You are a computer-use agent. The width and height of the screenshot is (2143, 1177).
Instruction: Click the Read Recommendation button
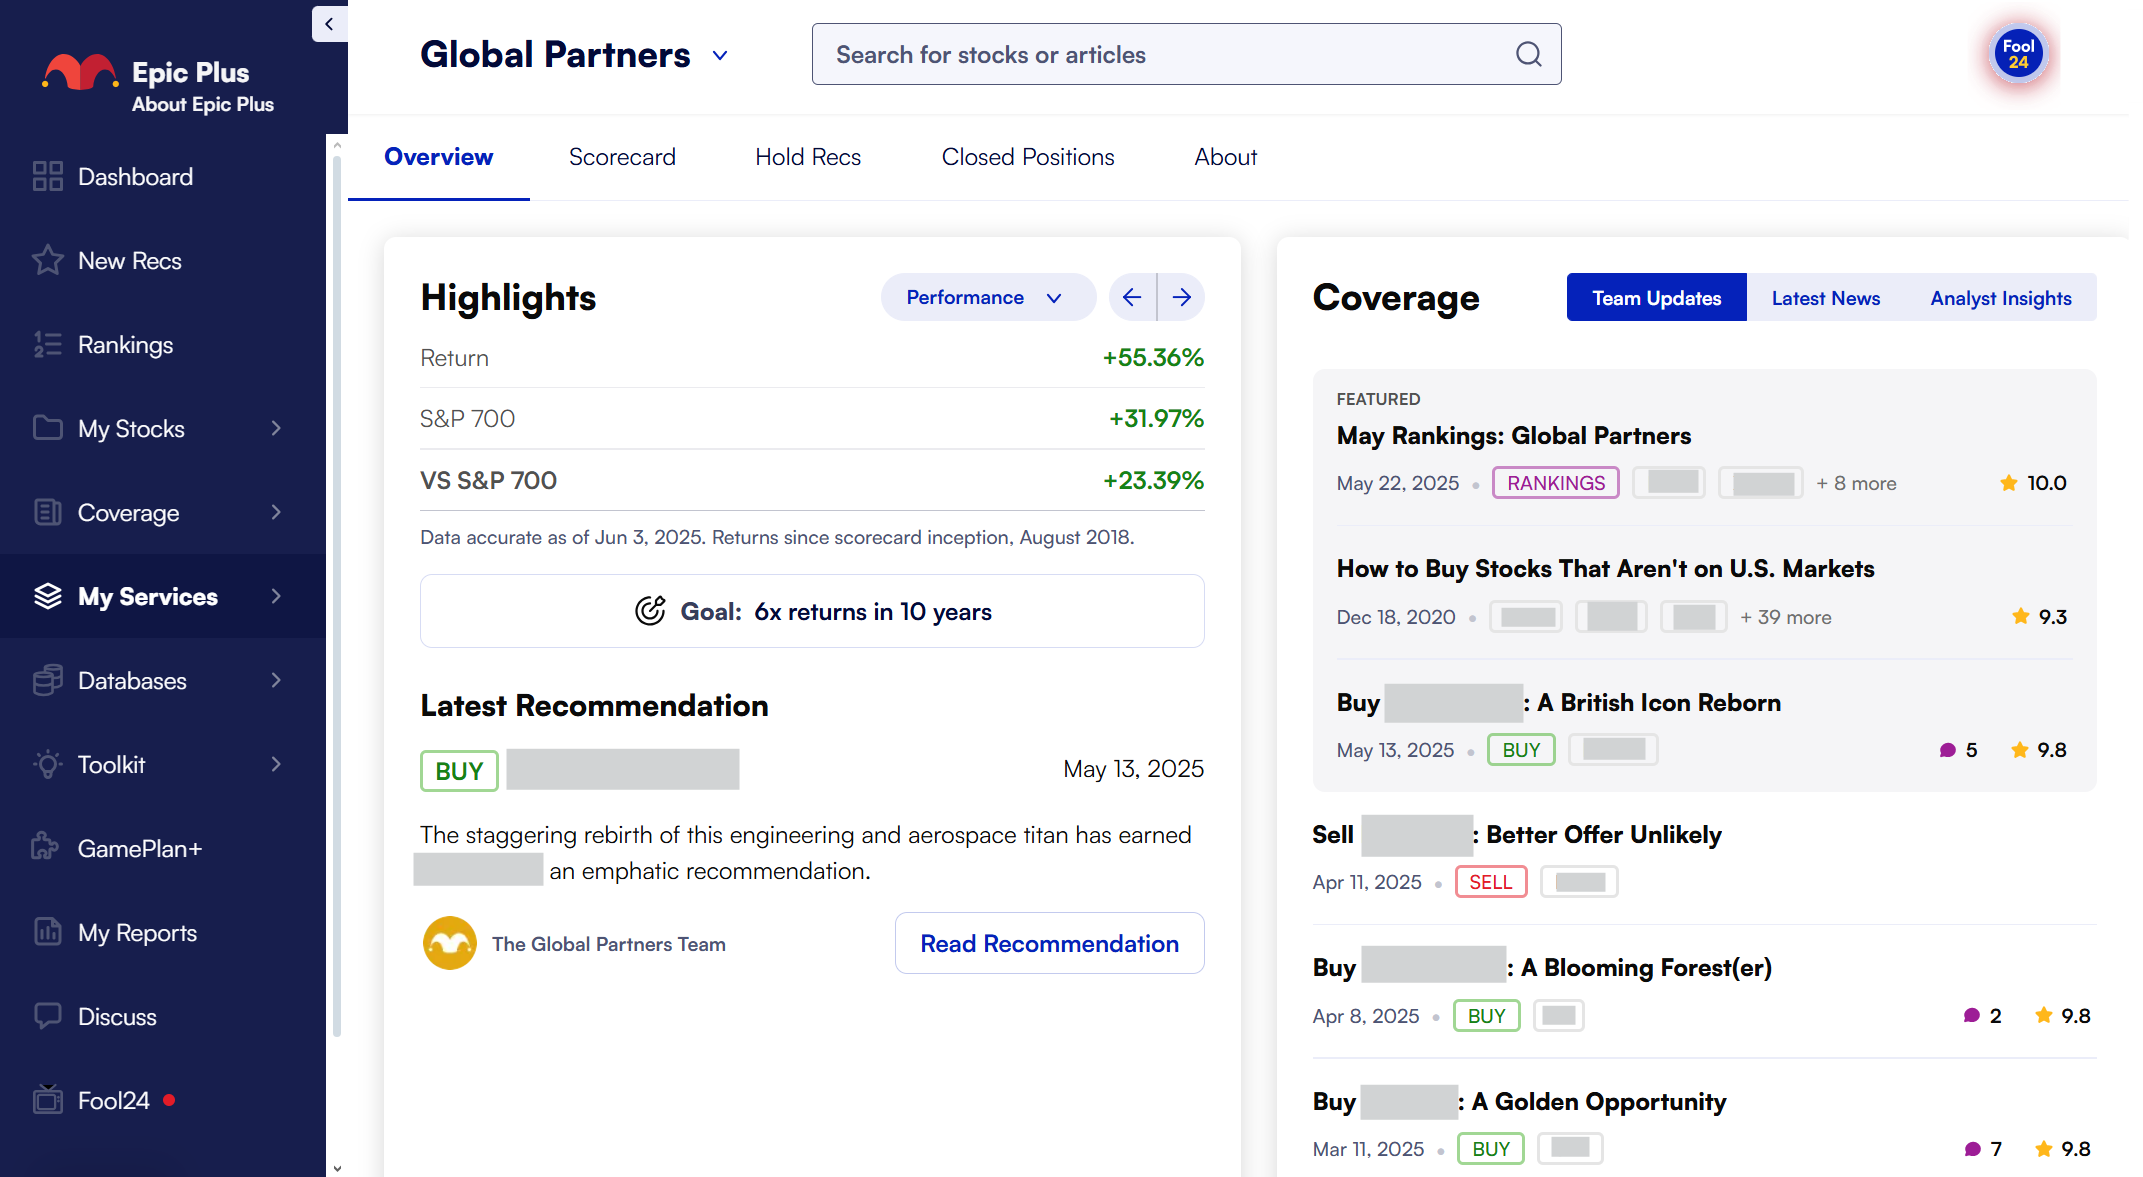coord(1049,943)
